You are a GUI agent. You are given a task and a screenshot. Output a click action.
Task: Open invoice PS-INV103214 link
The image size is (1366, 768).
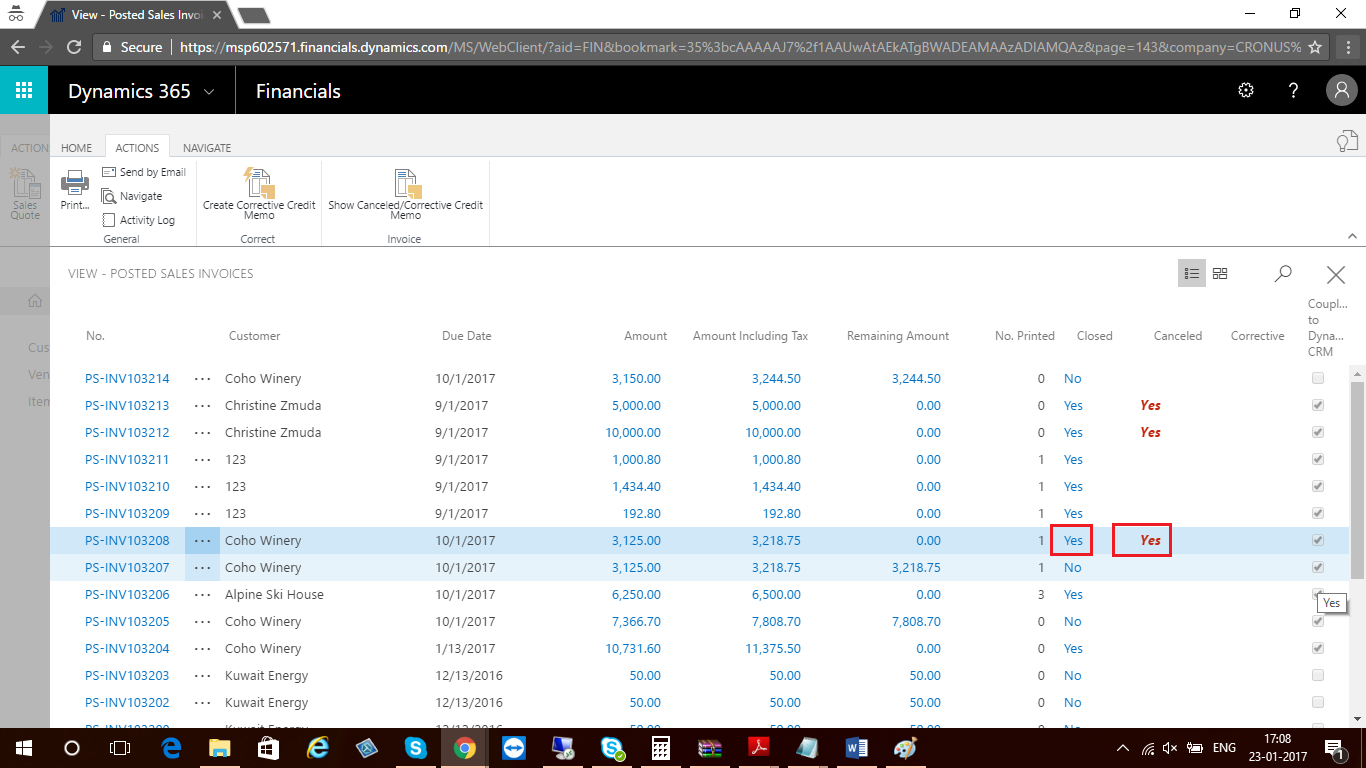(127, 379)
